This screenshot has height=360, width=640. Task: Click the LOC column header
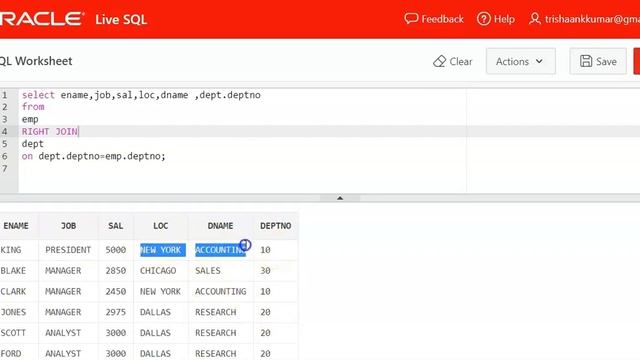click(x=161, y=226)
